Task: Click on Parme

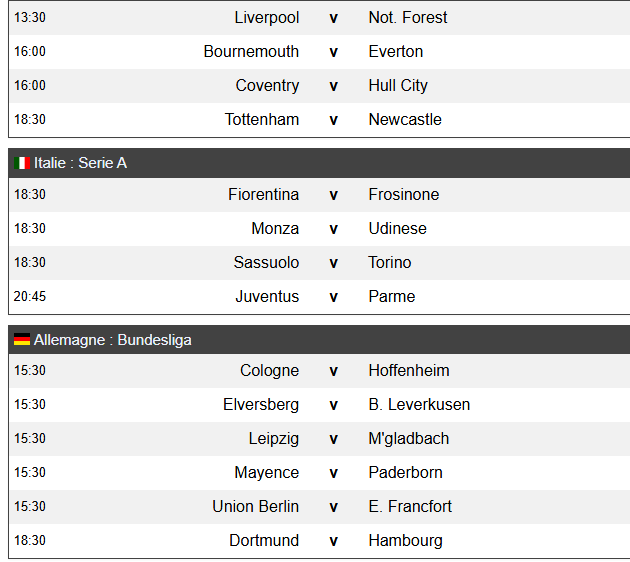Action: click(x=392, y=296)
